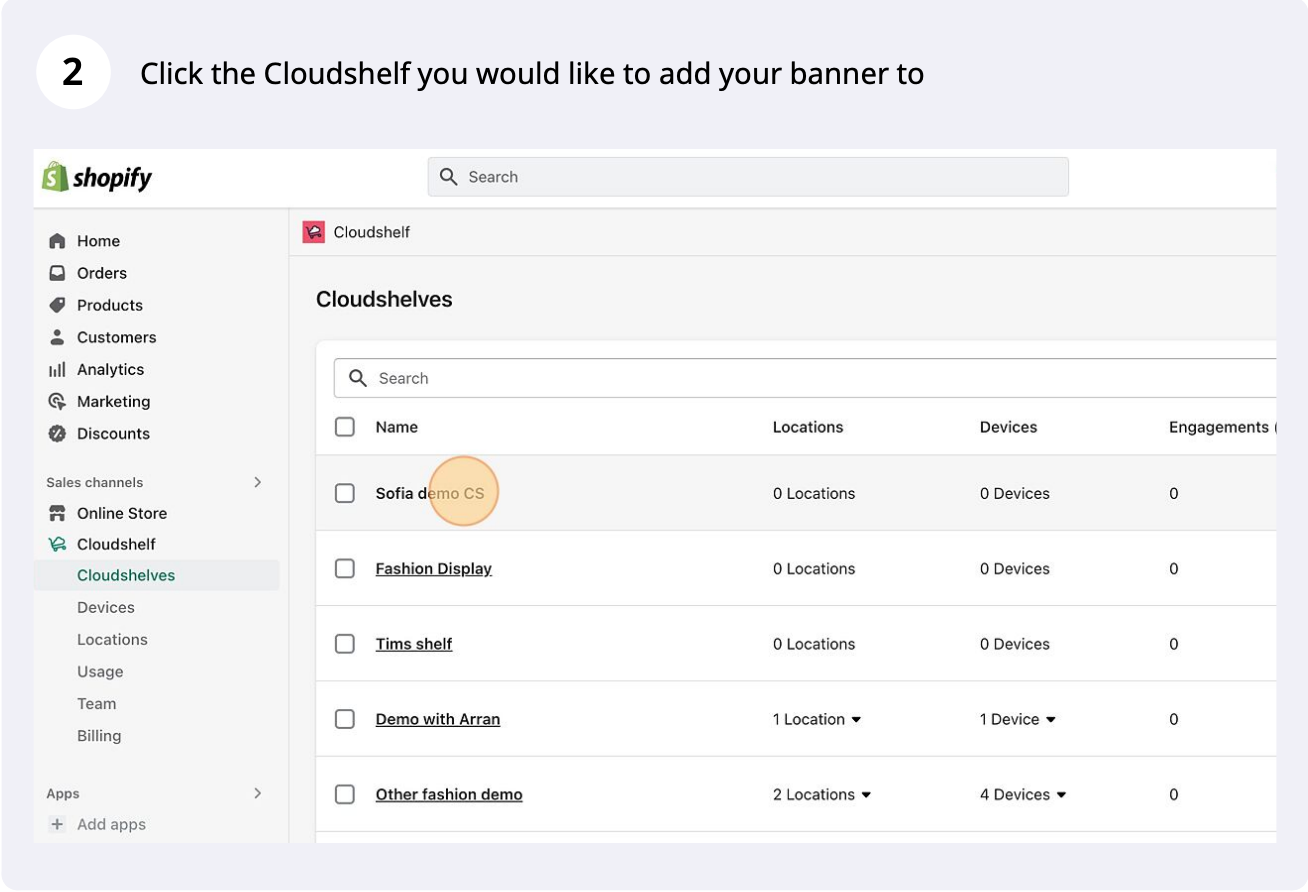Click the Orders inbox icon
The height and width of the screenshot is (892, 1308).
57,273
